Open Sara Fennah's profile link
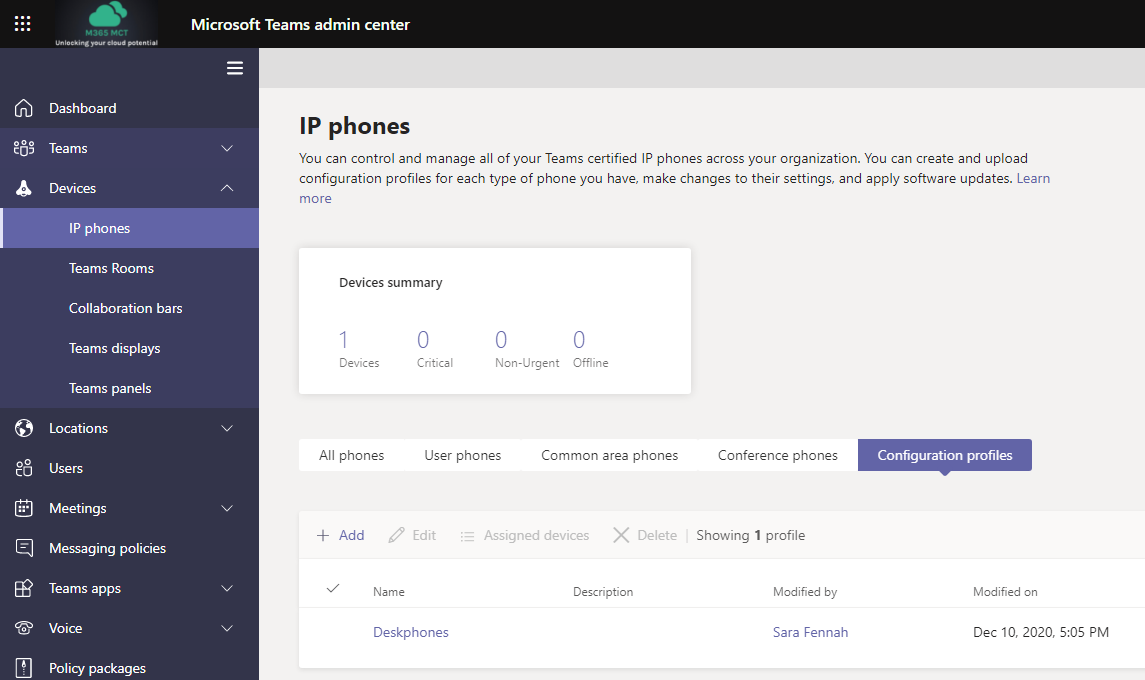 [810, 632]
